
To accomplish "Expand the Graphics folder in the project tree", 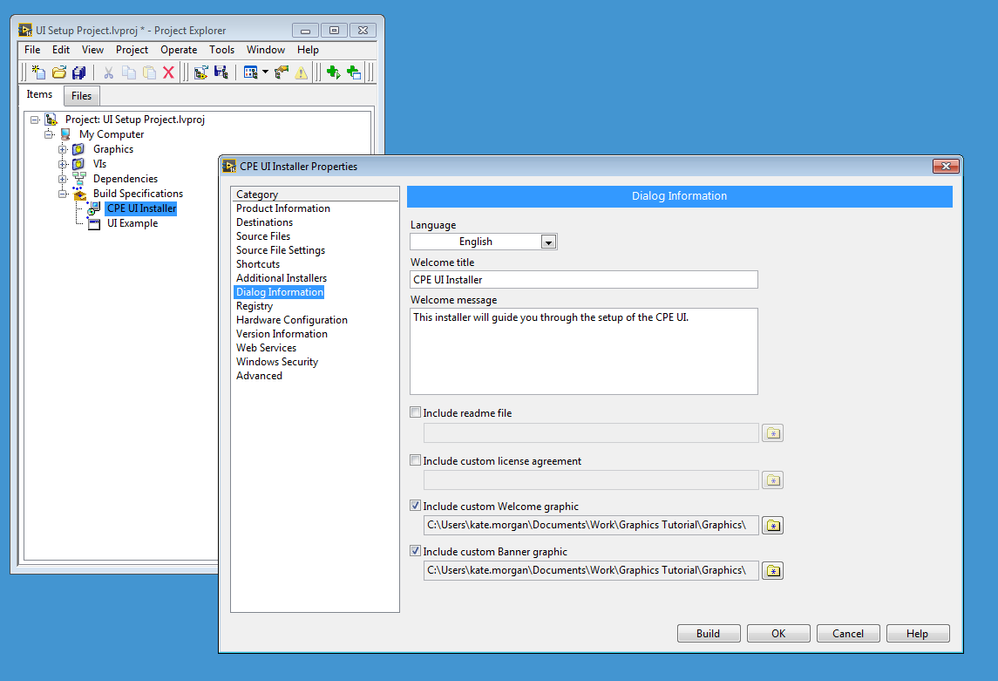I will (60, 148).
